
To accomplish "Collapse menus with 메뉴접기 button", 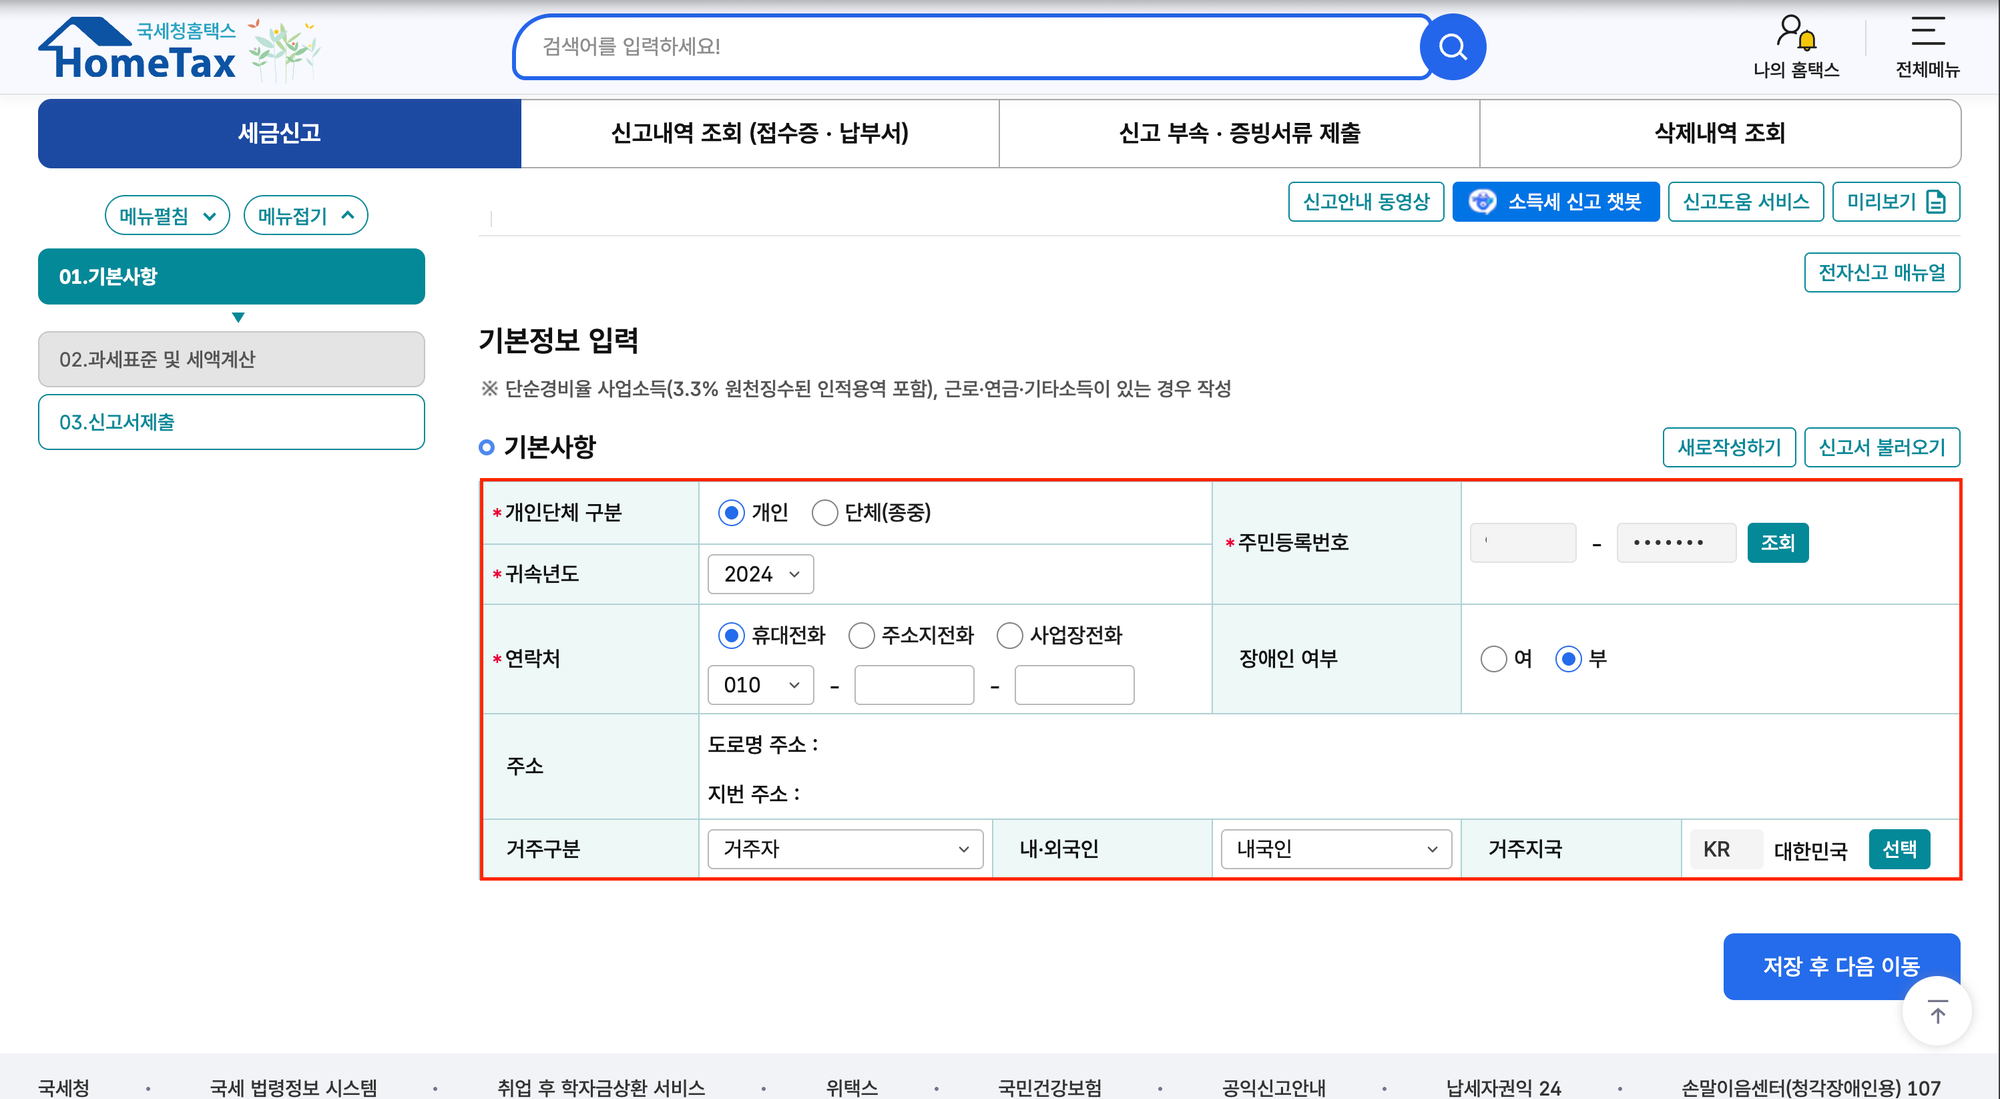I will 306,216.
